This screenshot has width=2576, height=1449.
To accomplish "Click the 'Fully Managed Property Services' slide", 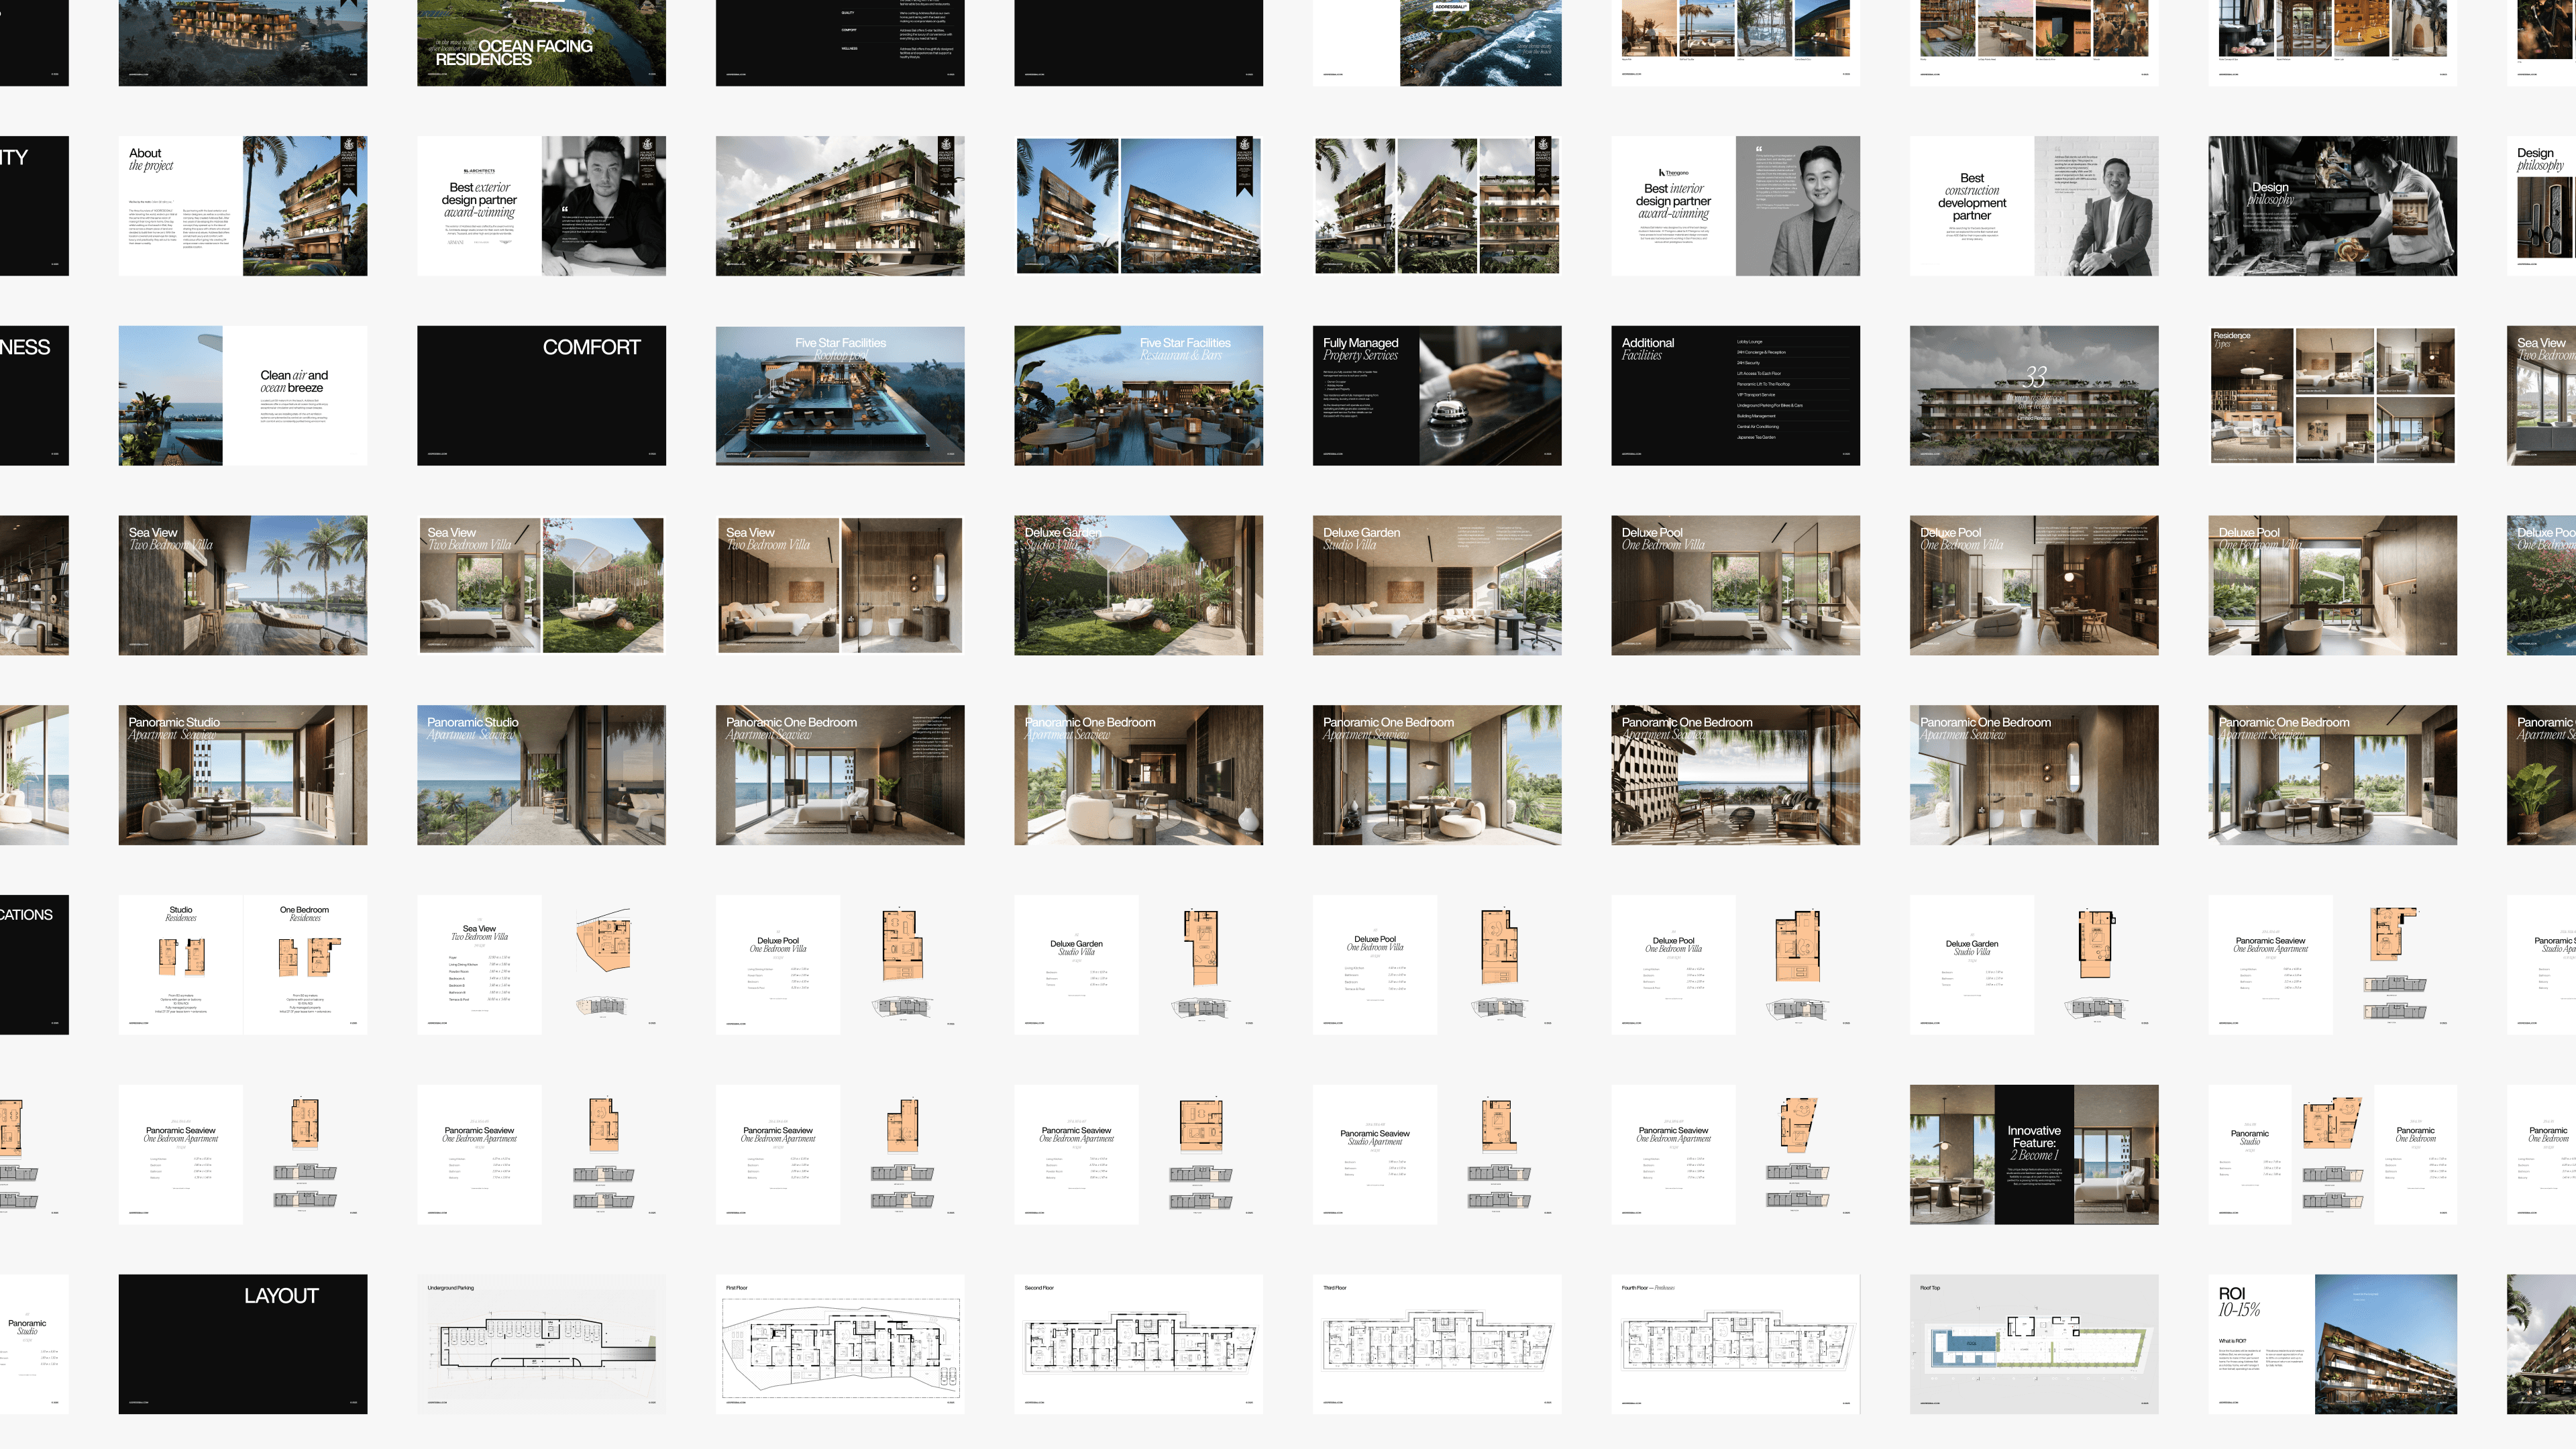I will [1436, 395].
